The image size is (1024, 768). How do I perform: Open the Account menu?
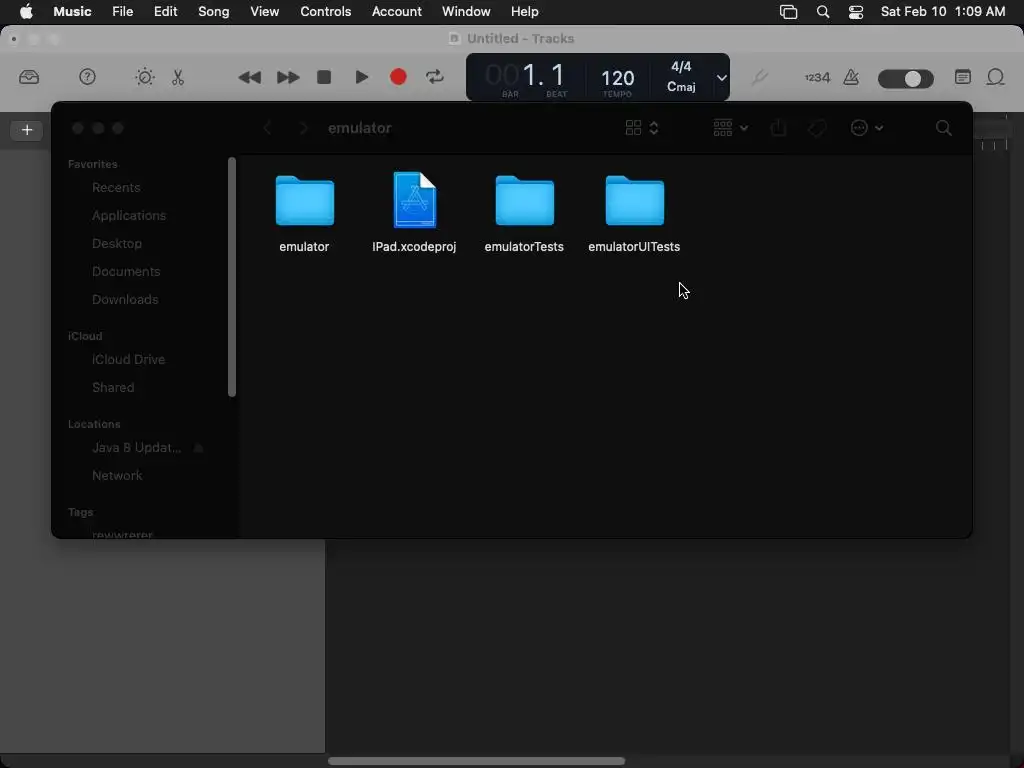tap(396, 12)
